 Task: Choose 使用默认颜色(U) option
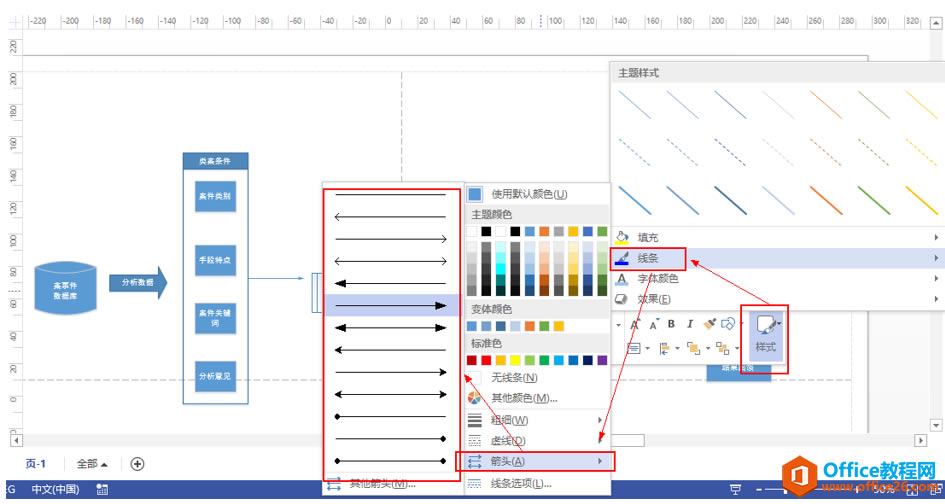(536, 194)
